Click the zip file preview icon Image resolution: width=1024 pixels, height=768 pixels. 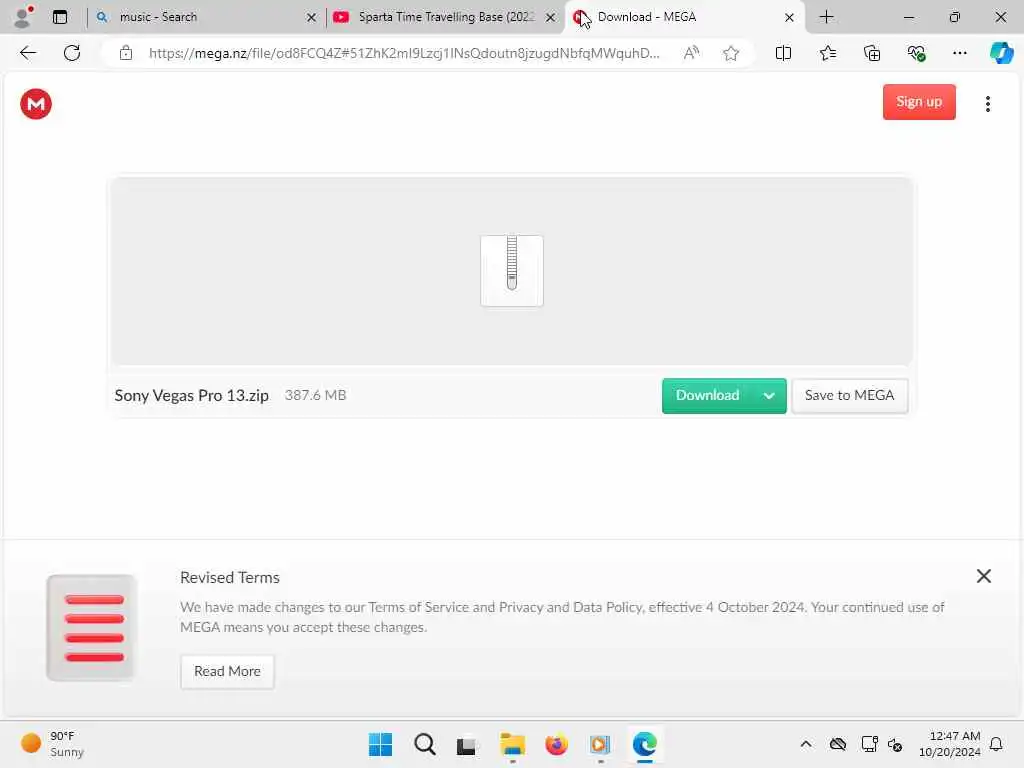coord(512,270)
